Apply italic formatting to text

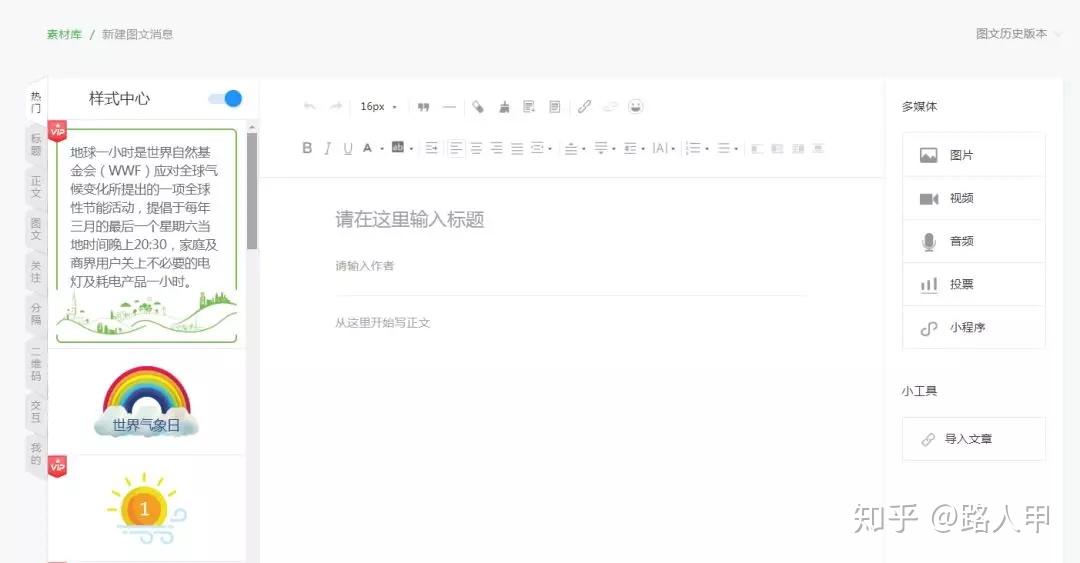click(x=328, y=148)
